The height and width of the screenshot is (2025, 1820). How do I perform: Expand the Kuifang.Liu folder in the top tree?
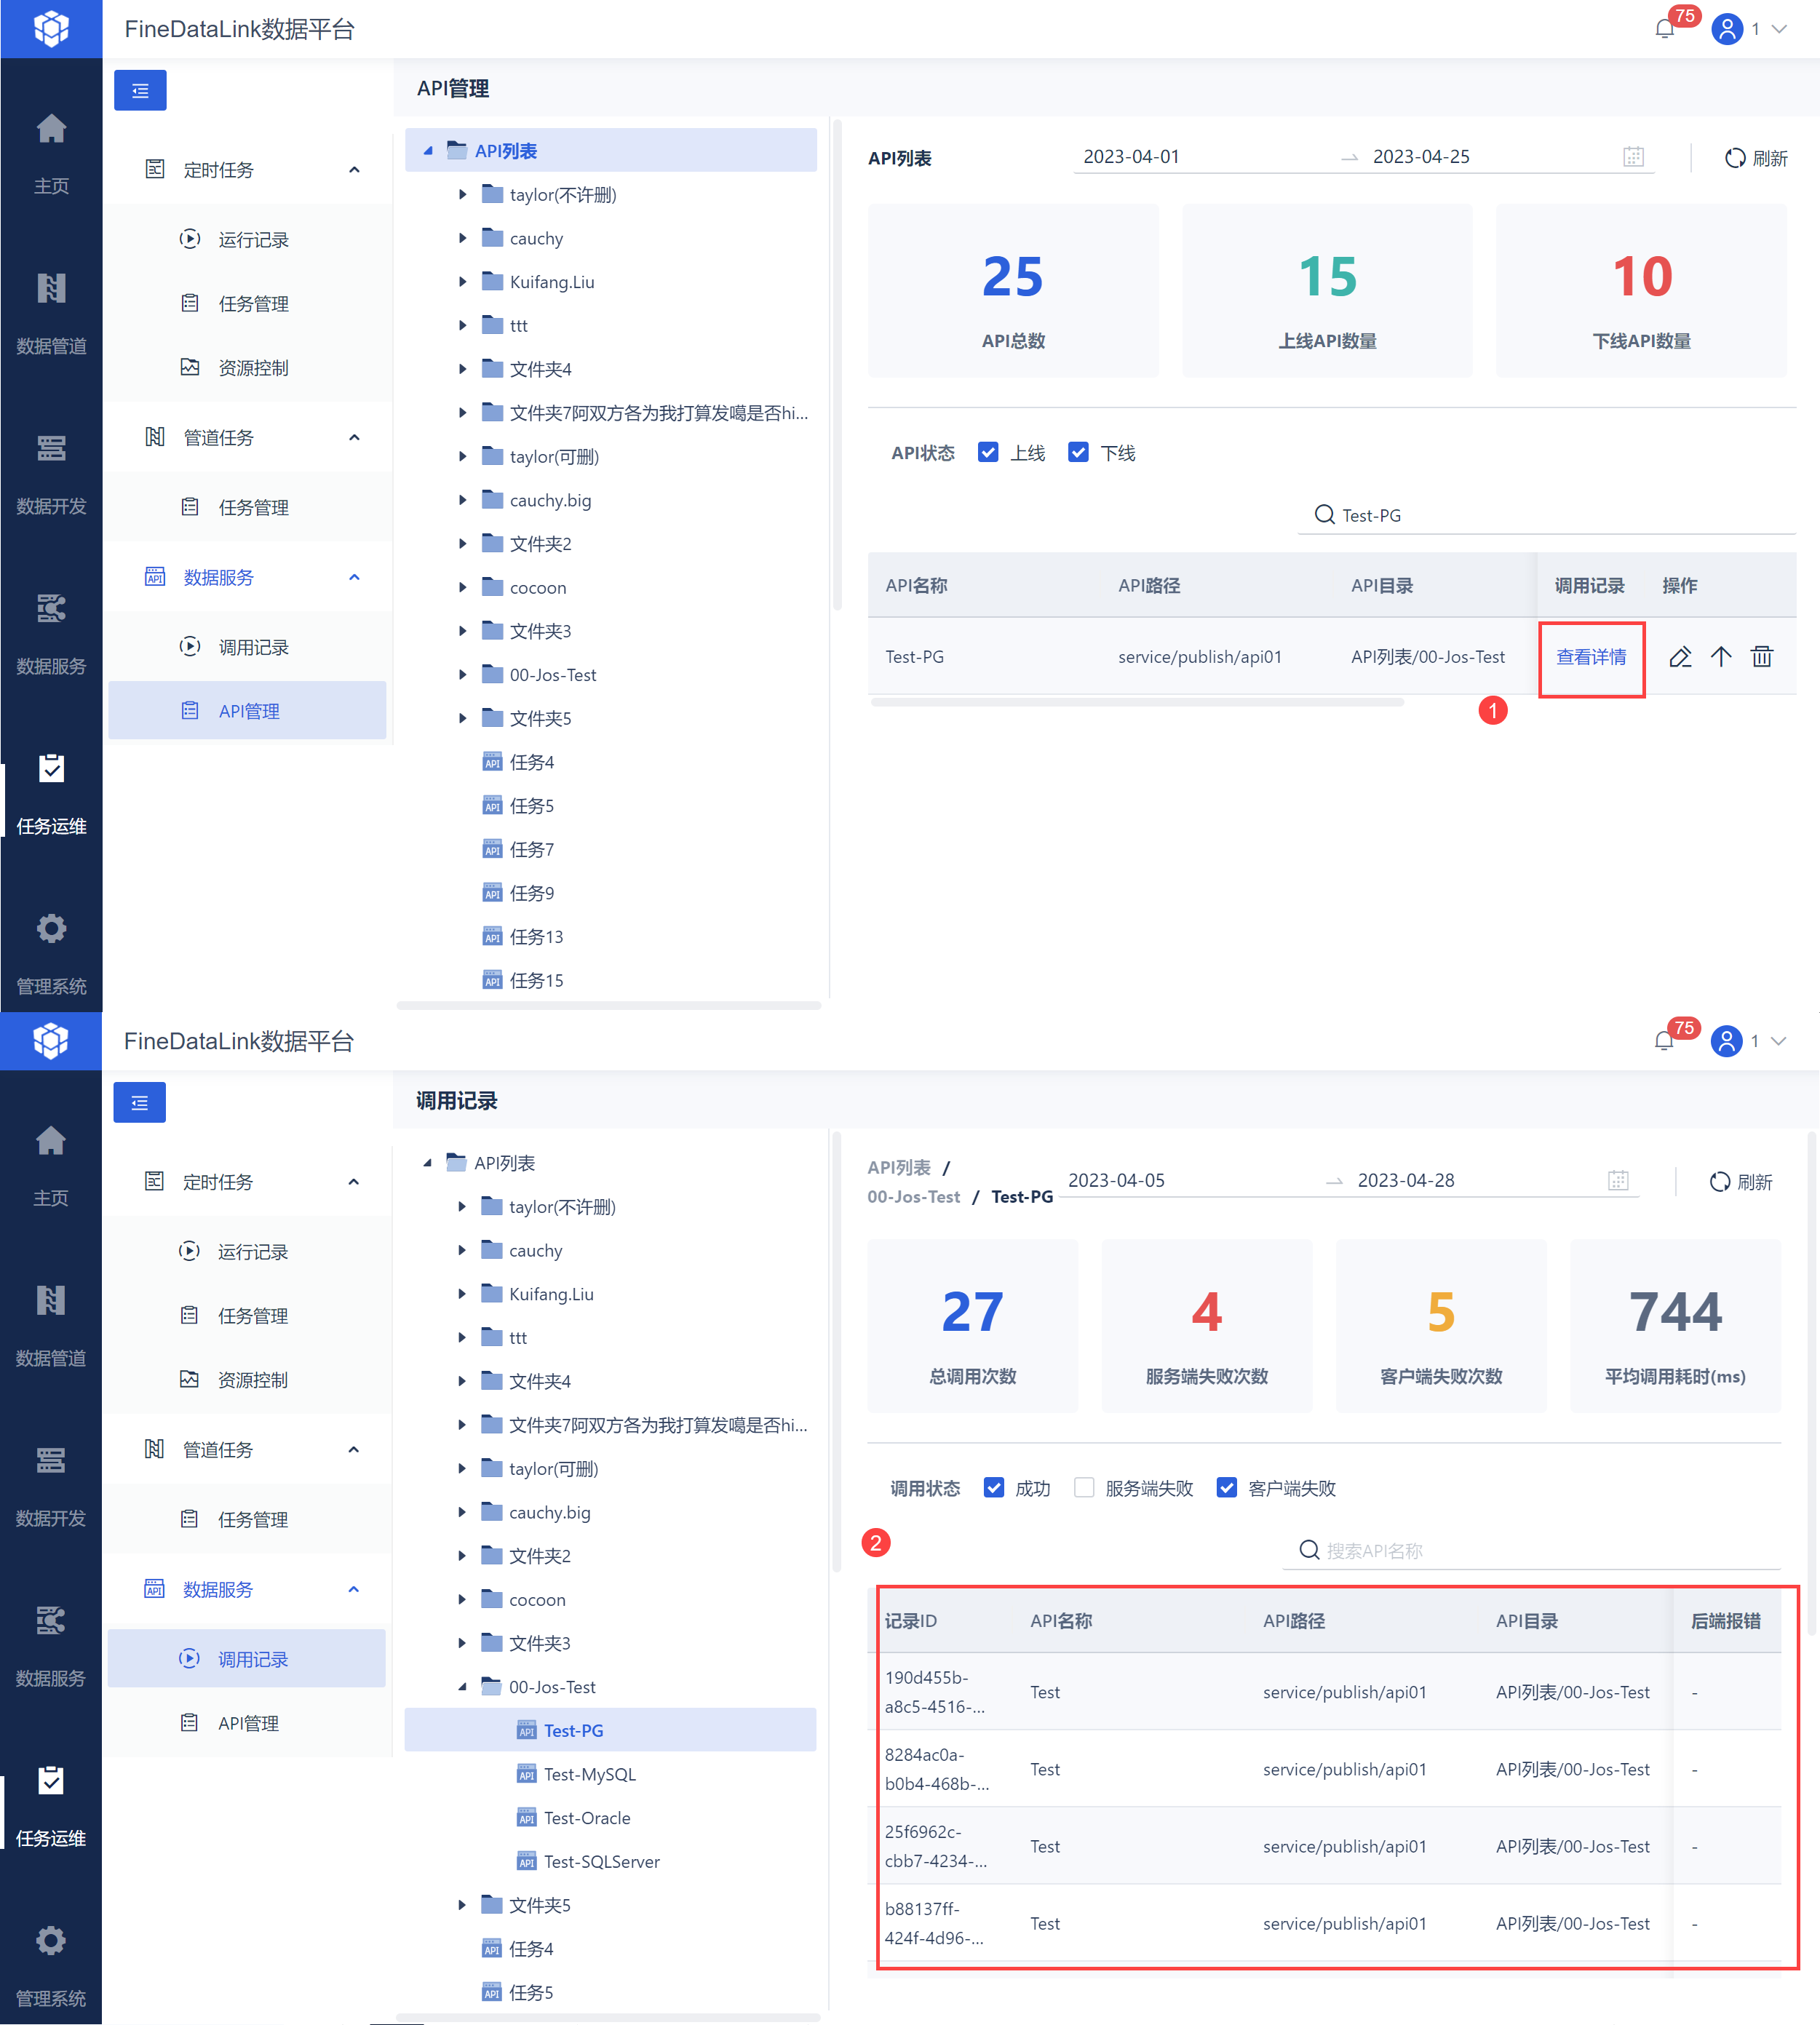[x=462, y=282]
